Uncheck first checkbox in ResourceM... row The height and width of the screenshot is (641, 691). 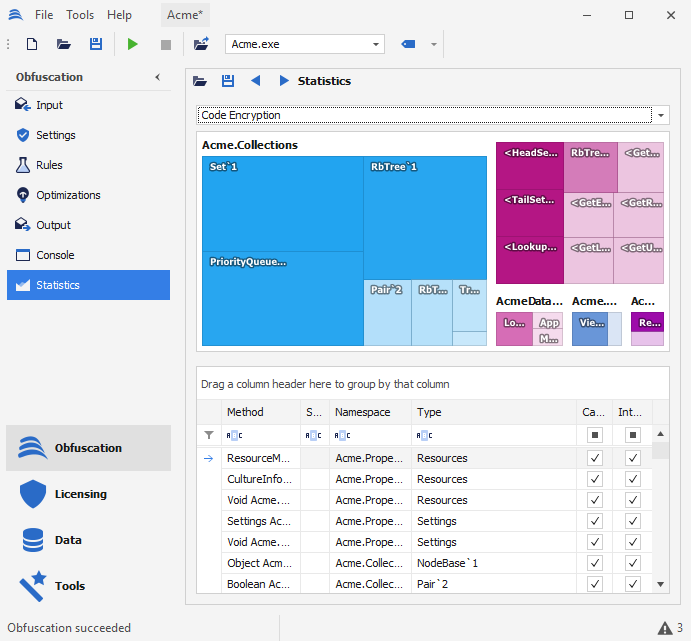point(595,458)
